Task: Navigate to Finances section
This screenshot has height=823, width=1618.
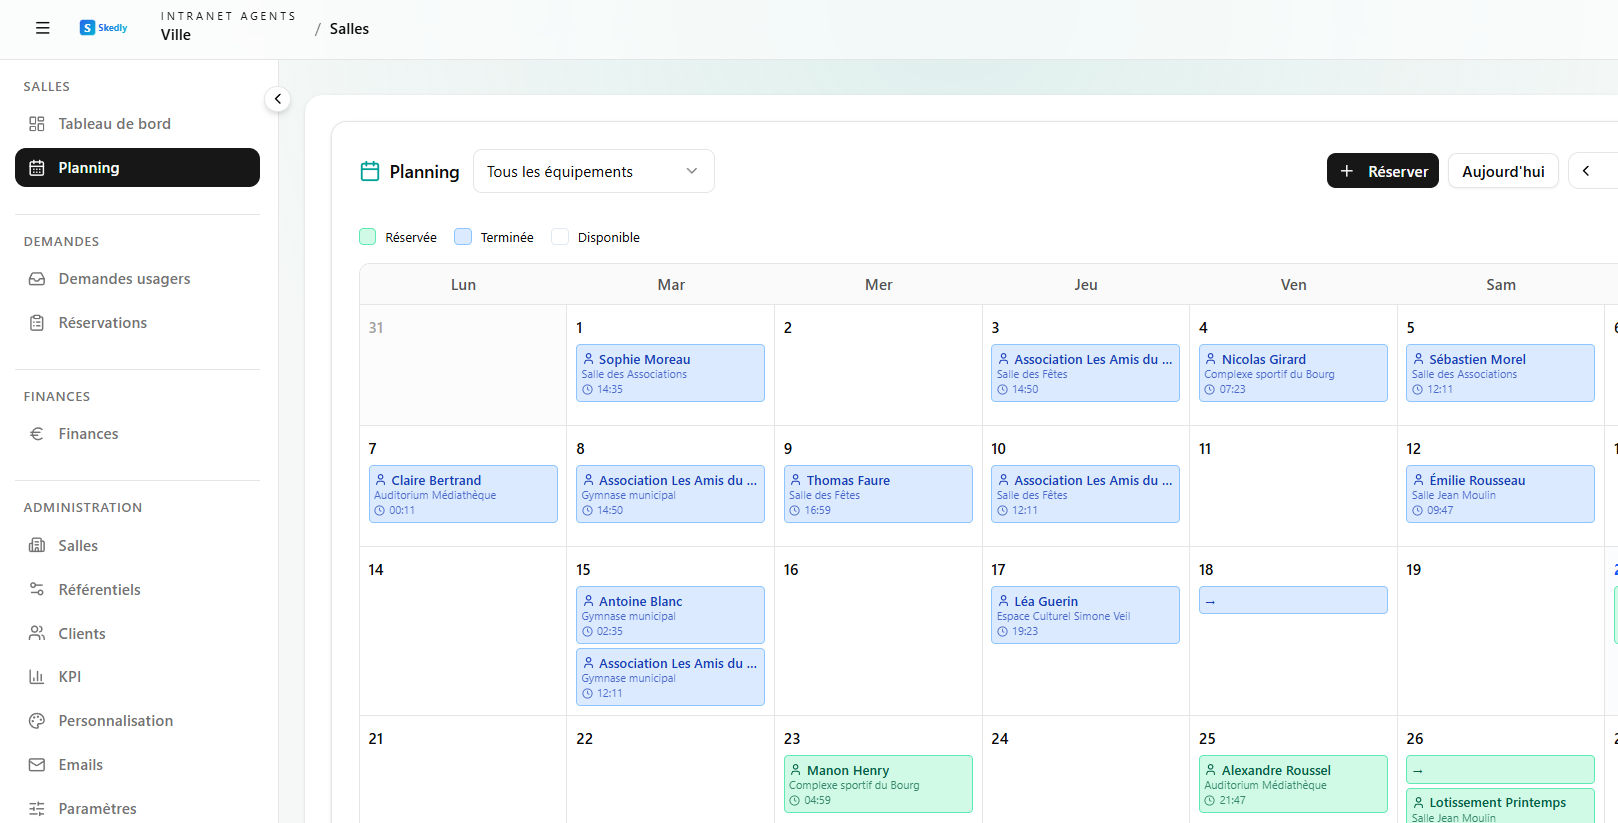Action: (x=137, y=434)
